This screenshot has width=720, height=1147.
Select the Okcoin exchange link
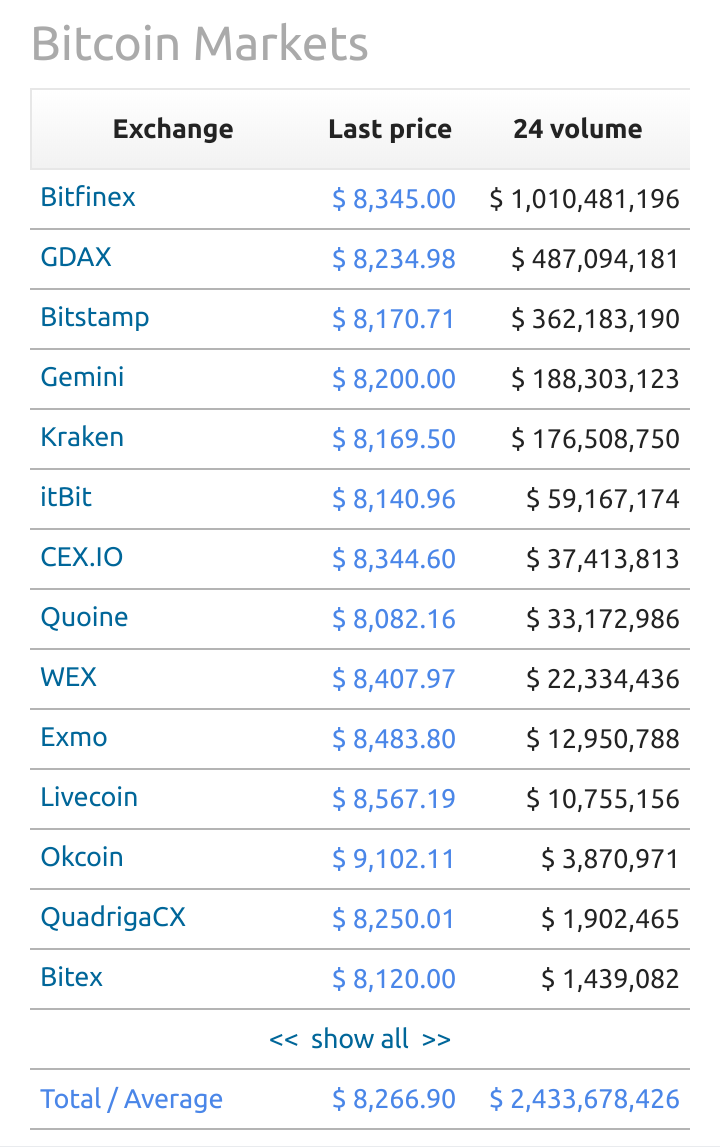click(82, 857)
